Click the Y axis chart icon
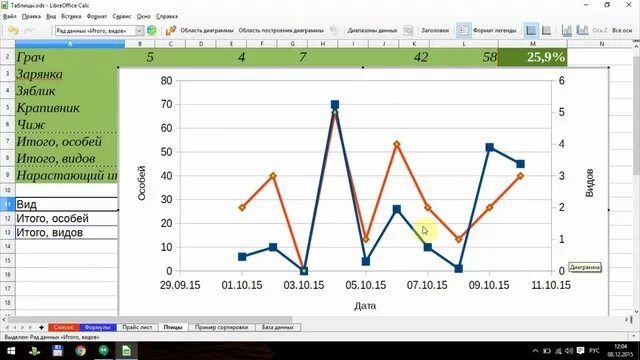 tap(582, 30)
